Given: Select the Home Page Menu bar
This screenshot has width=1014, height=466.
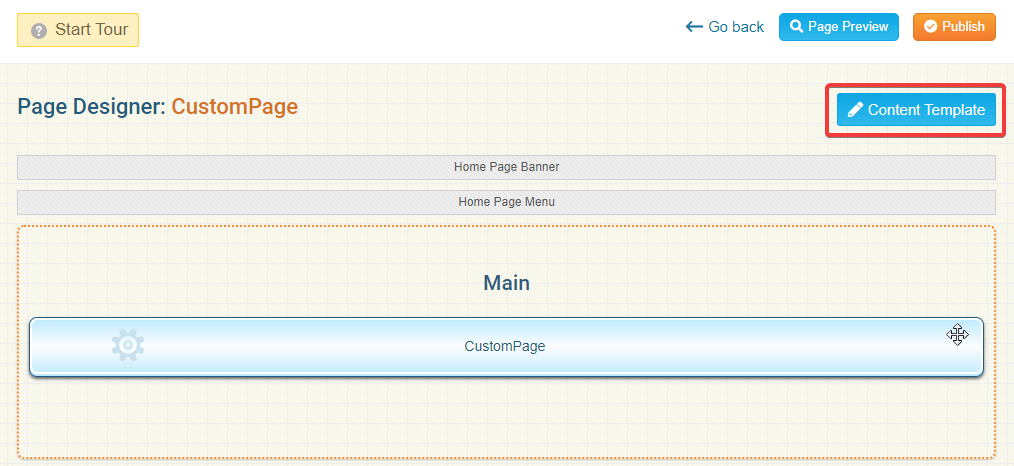Looking at the screenshot, I should point(506,202).
